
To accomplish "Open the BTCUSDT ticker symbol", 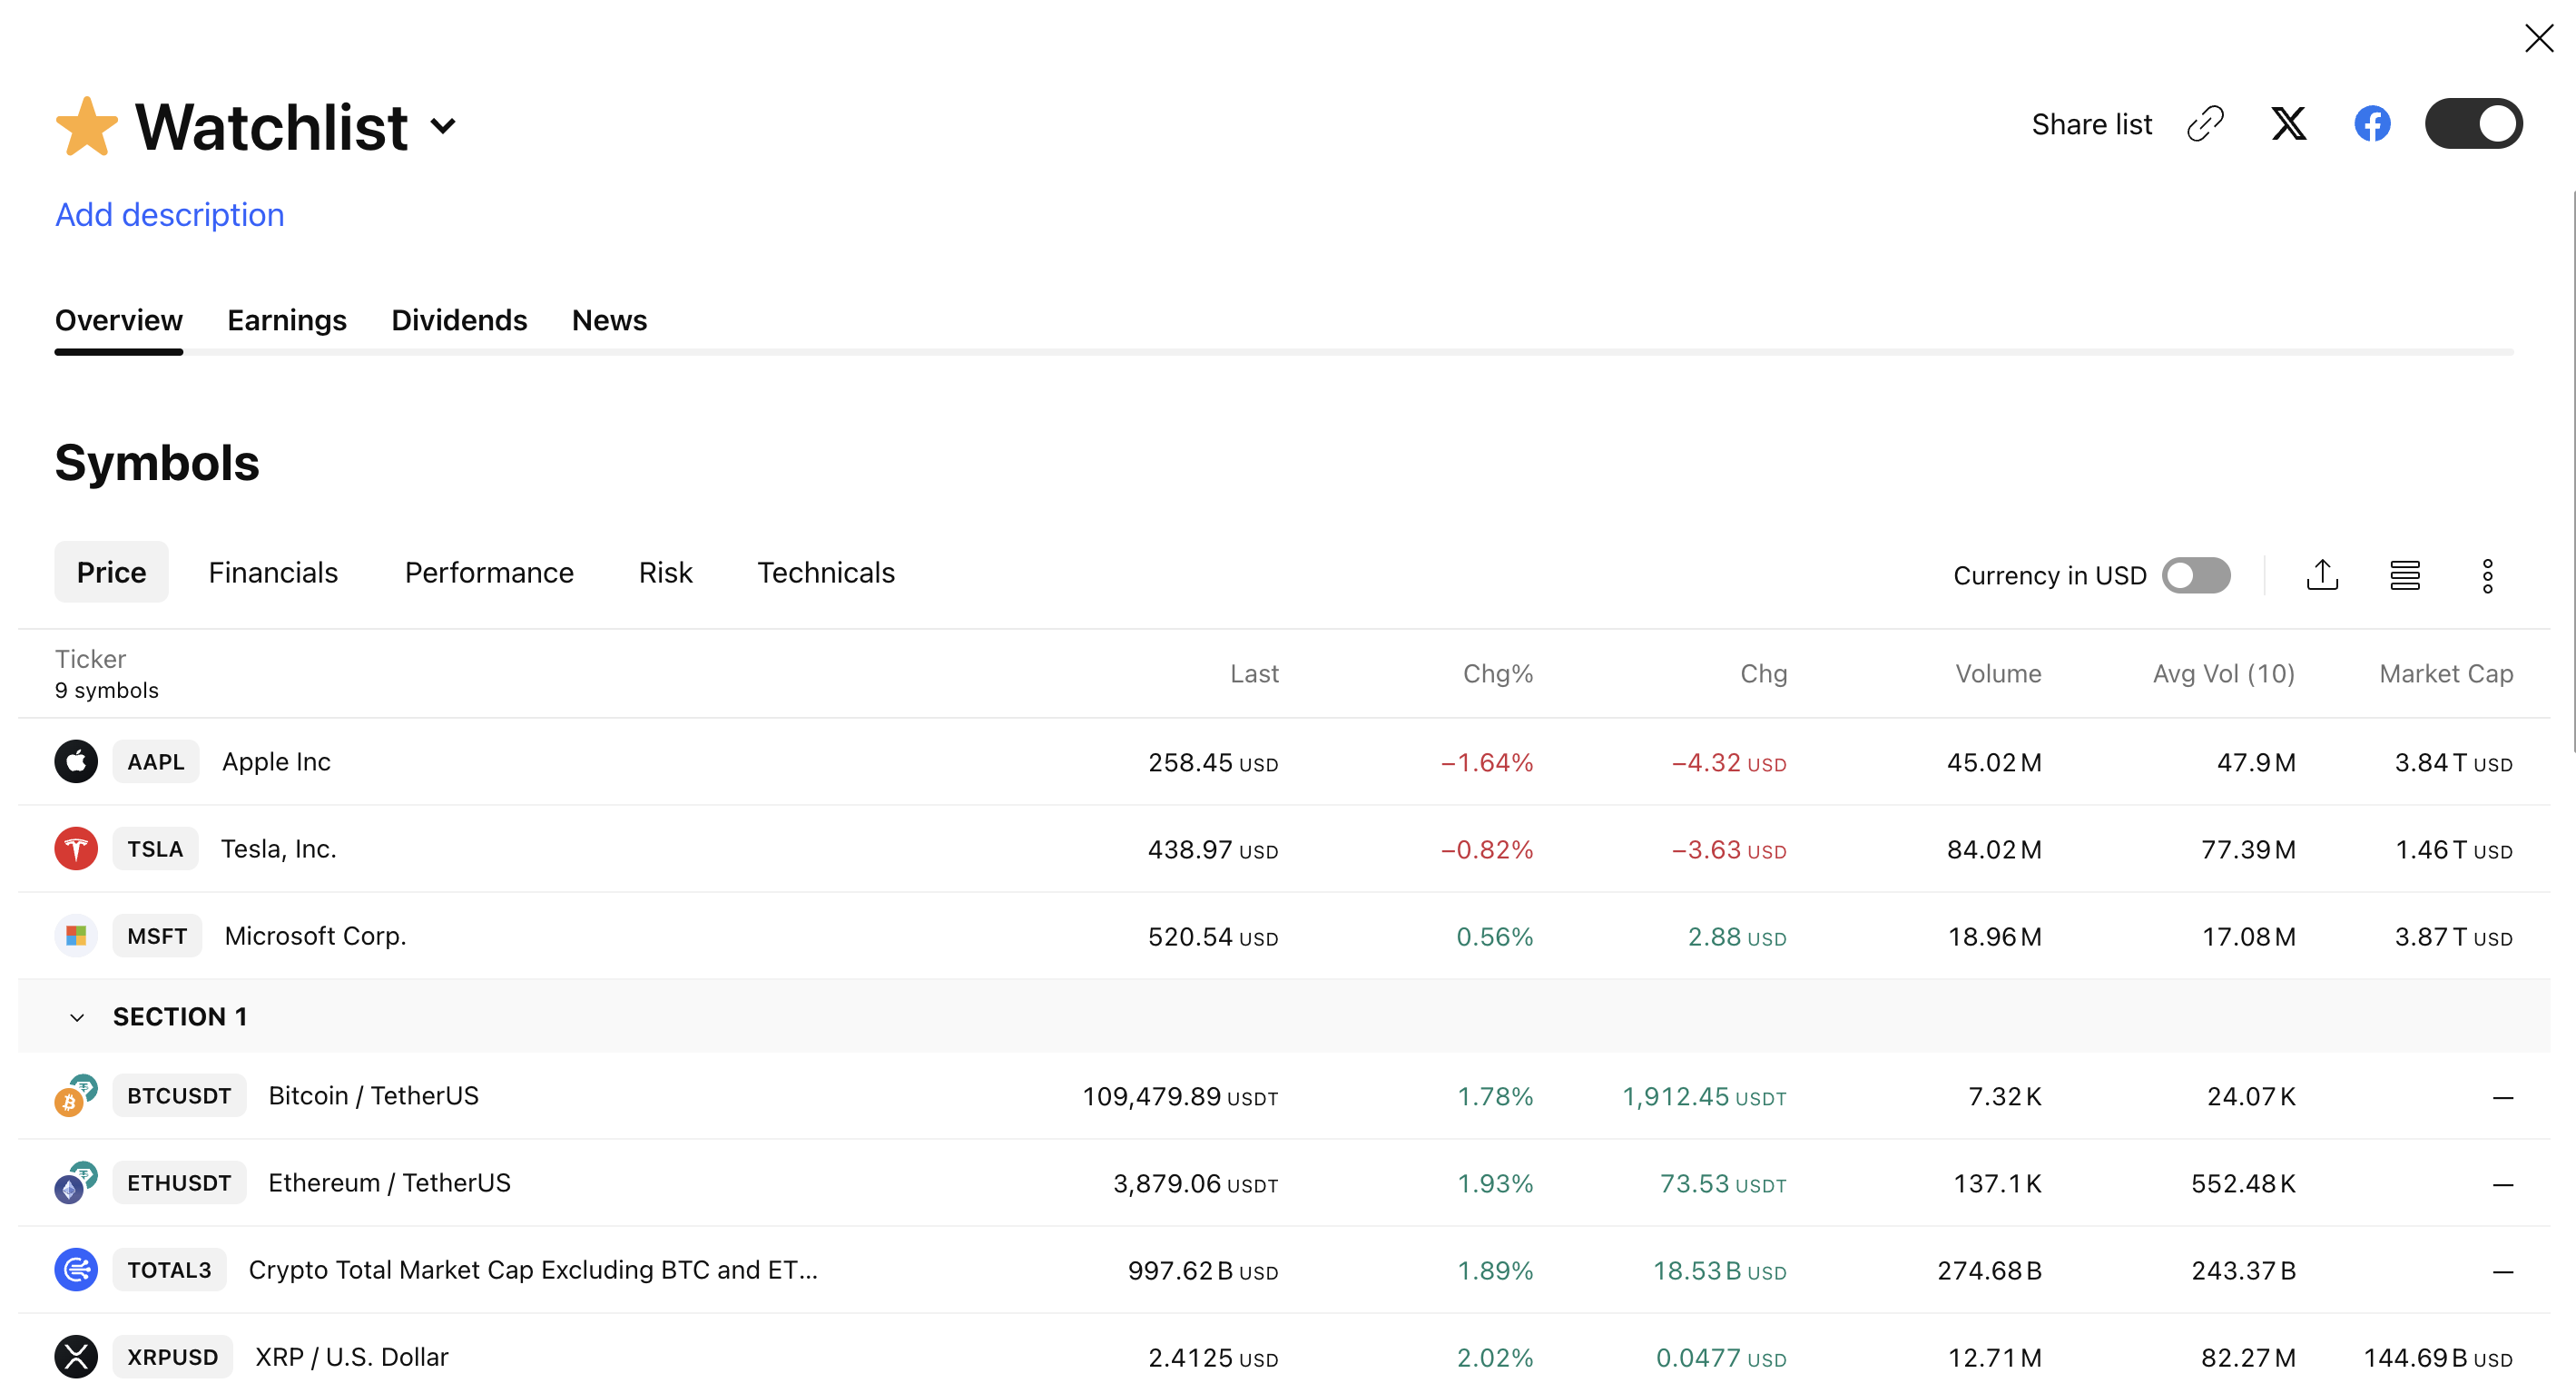I will coord(179,1095).
